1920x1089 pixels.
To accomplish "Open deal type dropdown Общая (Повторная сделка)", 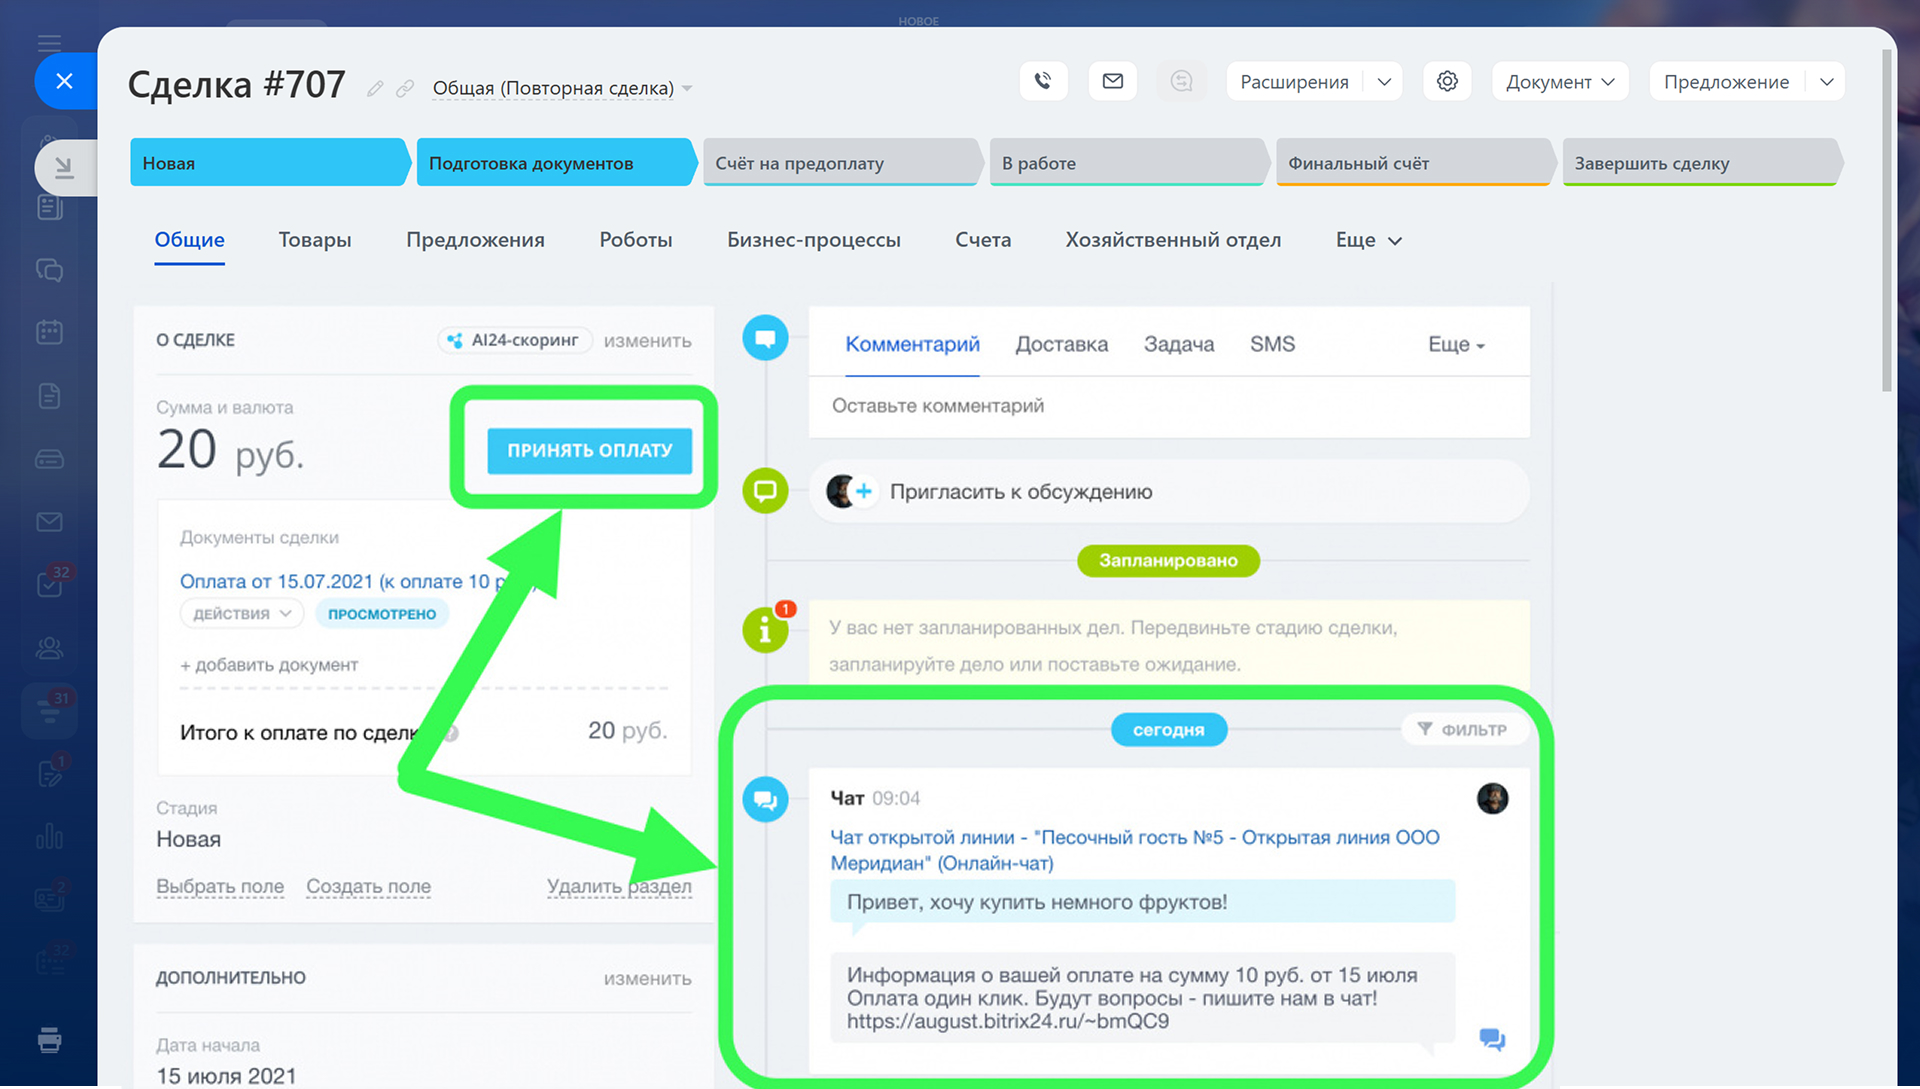I will (x=562, y=88).
